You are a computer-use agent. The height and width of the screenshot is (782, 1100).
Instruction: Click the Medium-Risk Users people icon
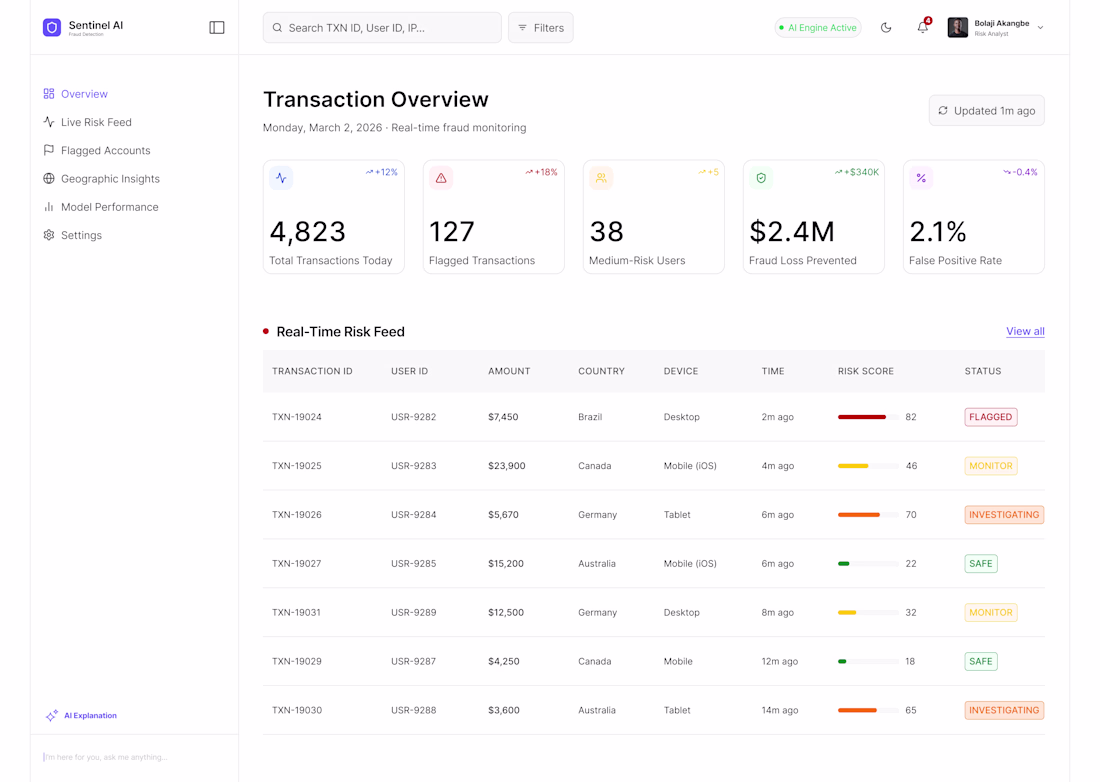pyautogui.click(x=601, y=178)
